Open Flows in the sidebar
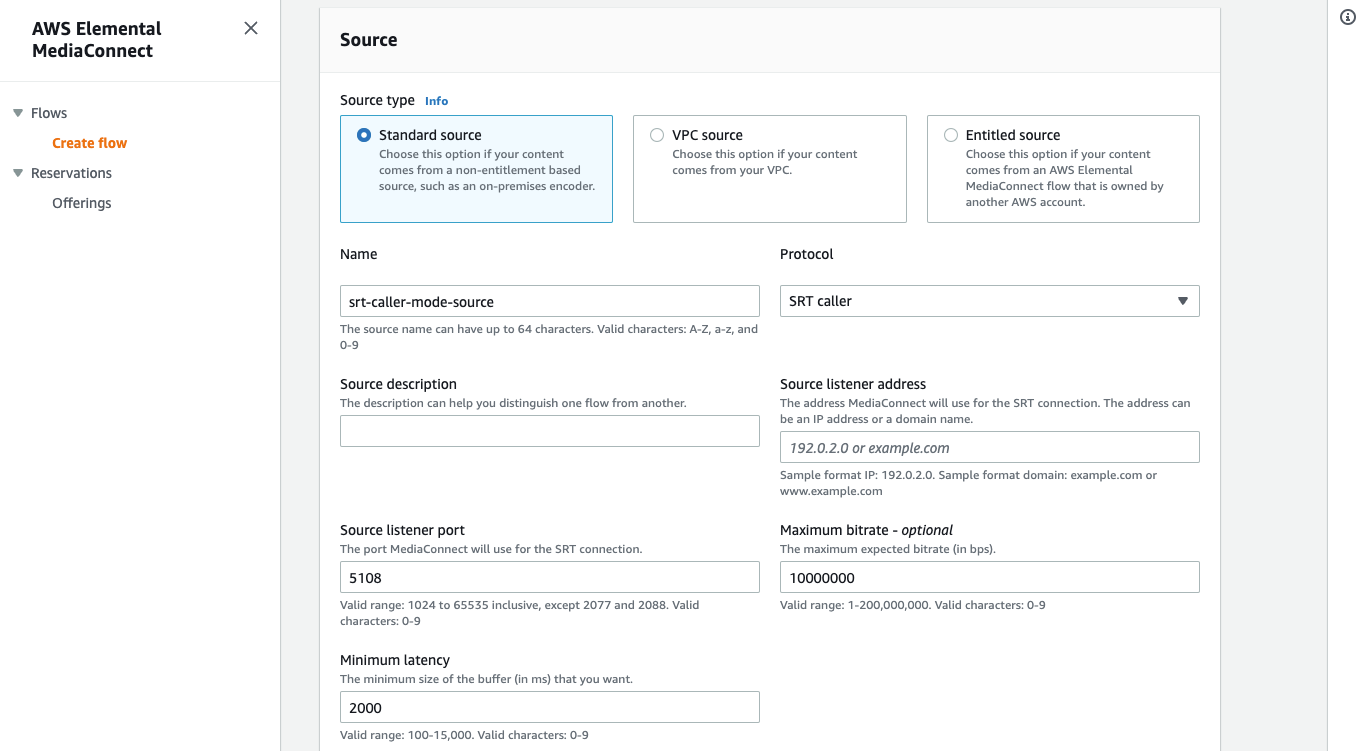Screen dimensions: 1368x751 point(49,113)
